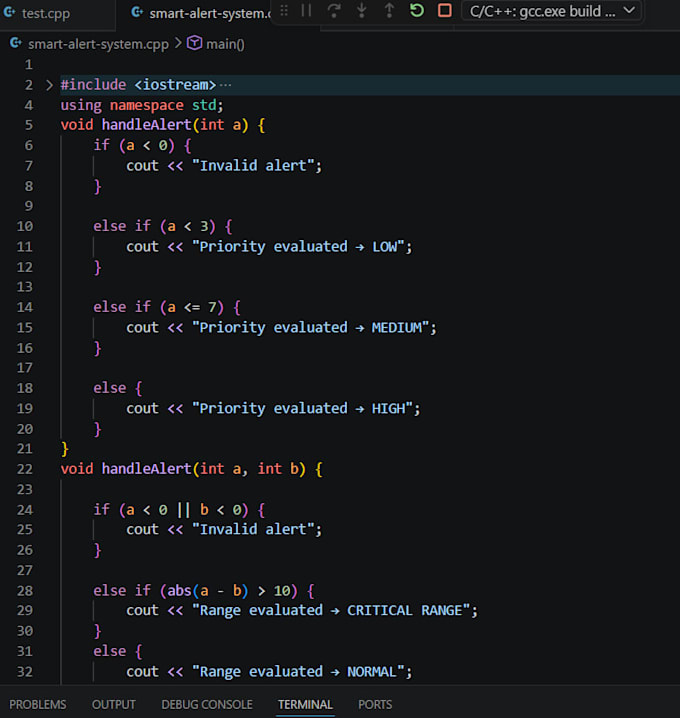Click the Step Out debug arrow
The height and width of the screenshot is (718, 680).
[x=389, y=10]
